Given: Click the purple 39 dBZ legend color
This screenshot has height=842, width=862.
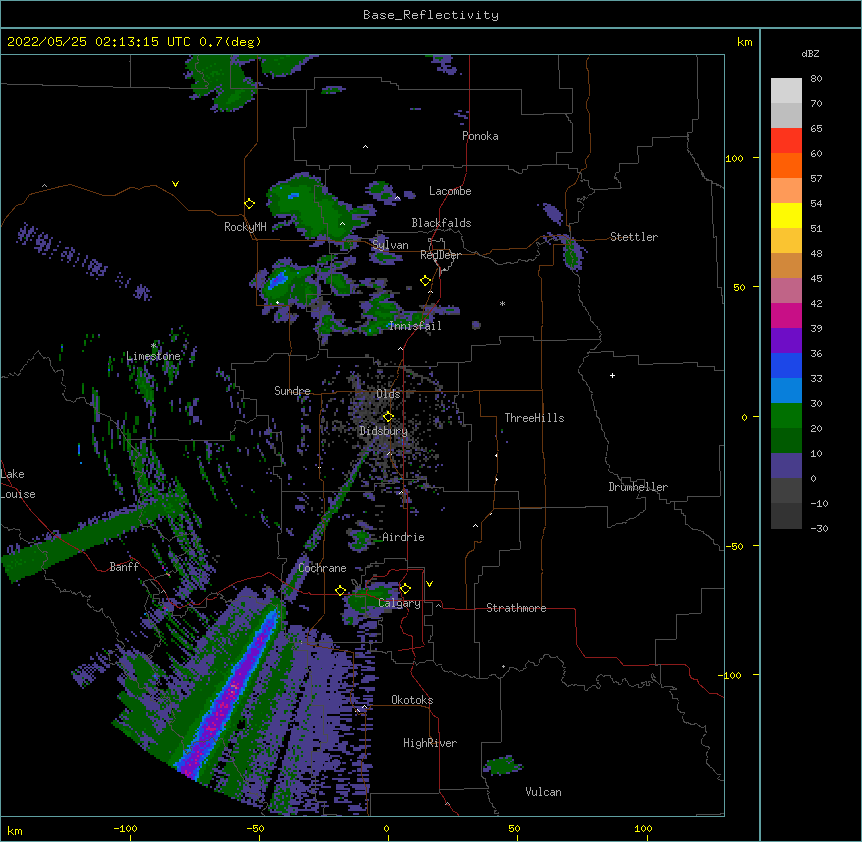Looking at the screenshot, I should [786, 341].
